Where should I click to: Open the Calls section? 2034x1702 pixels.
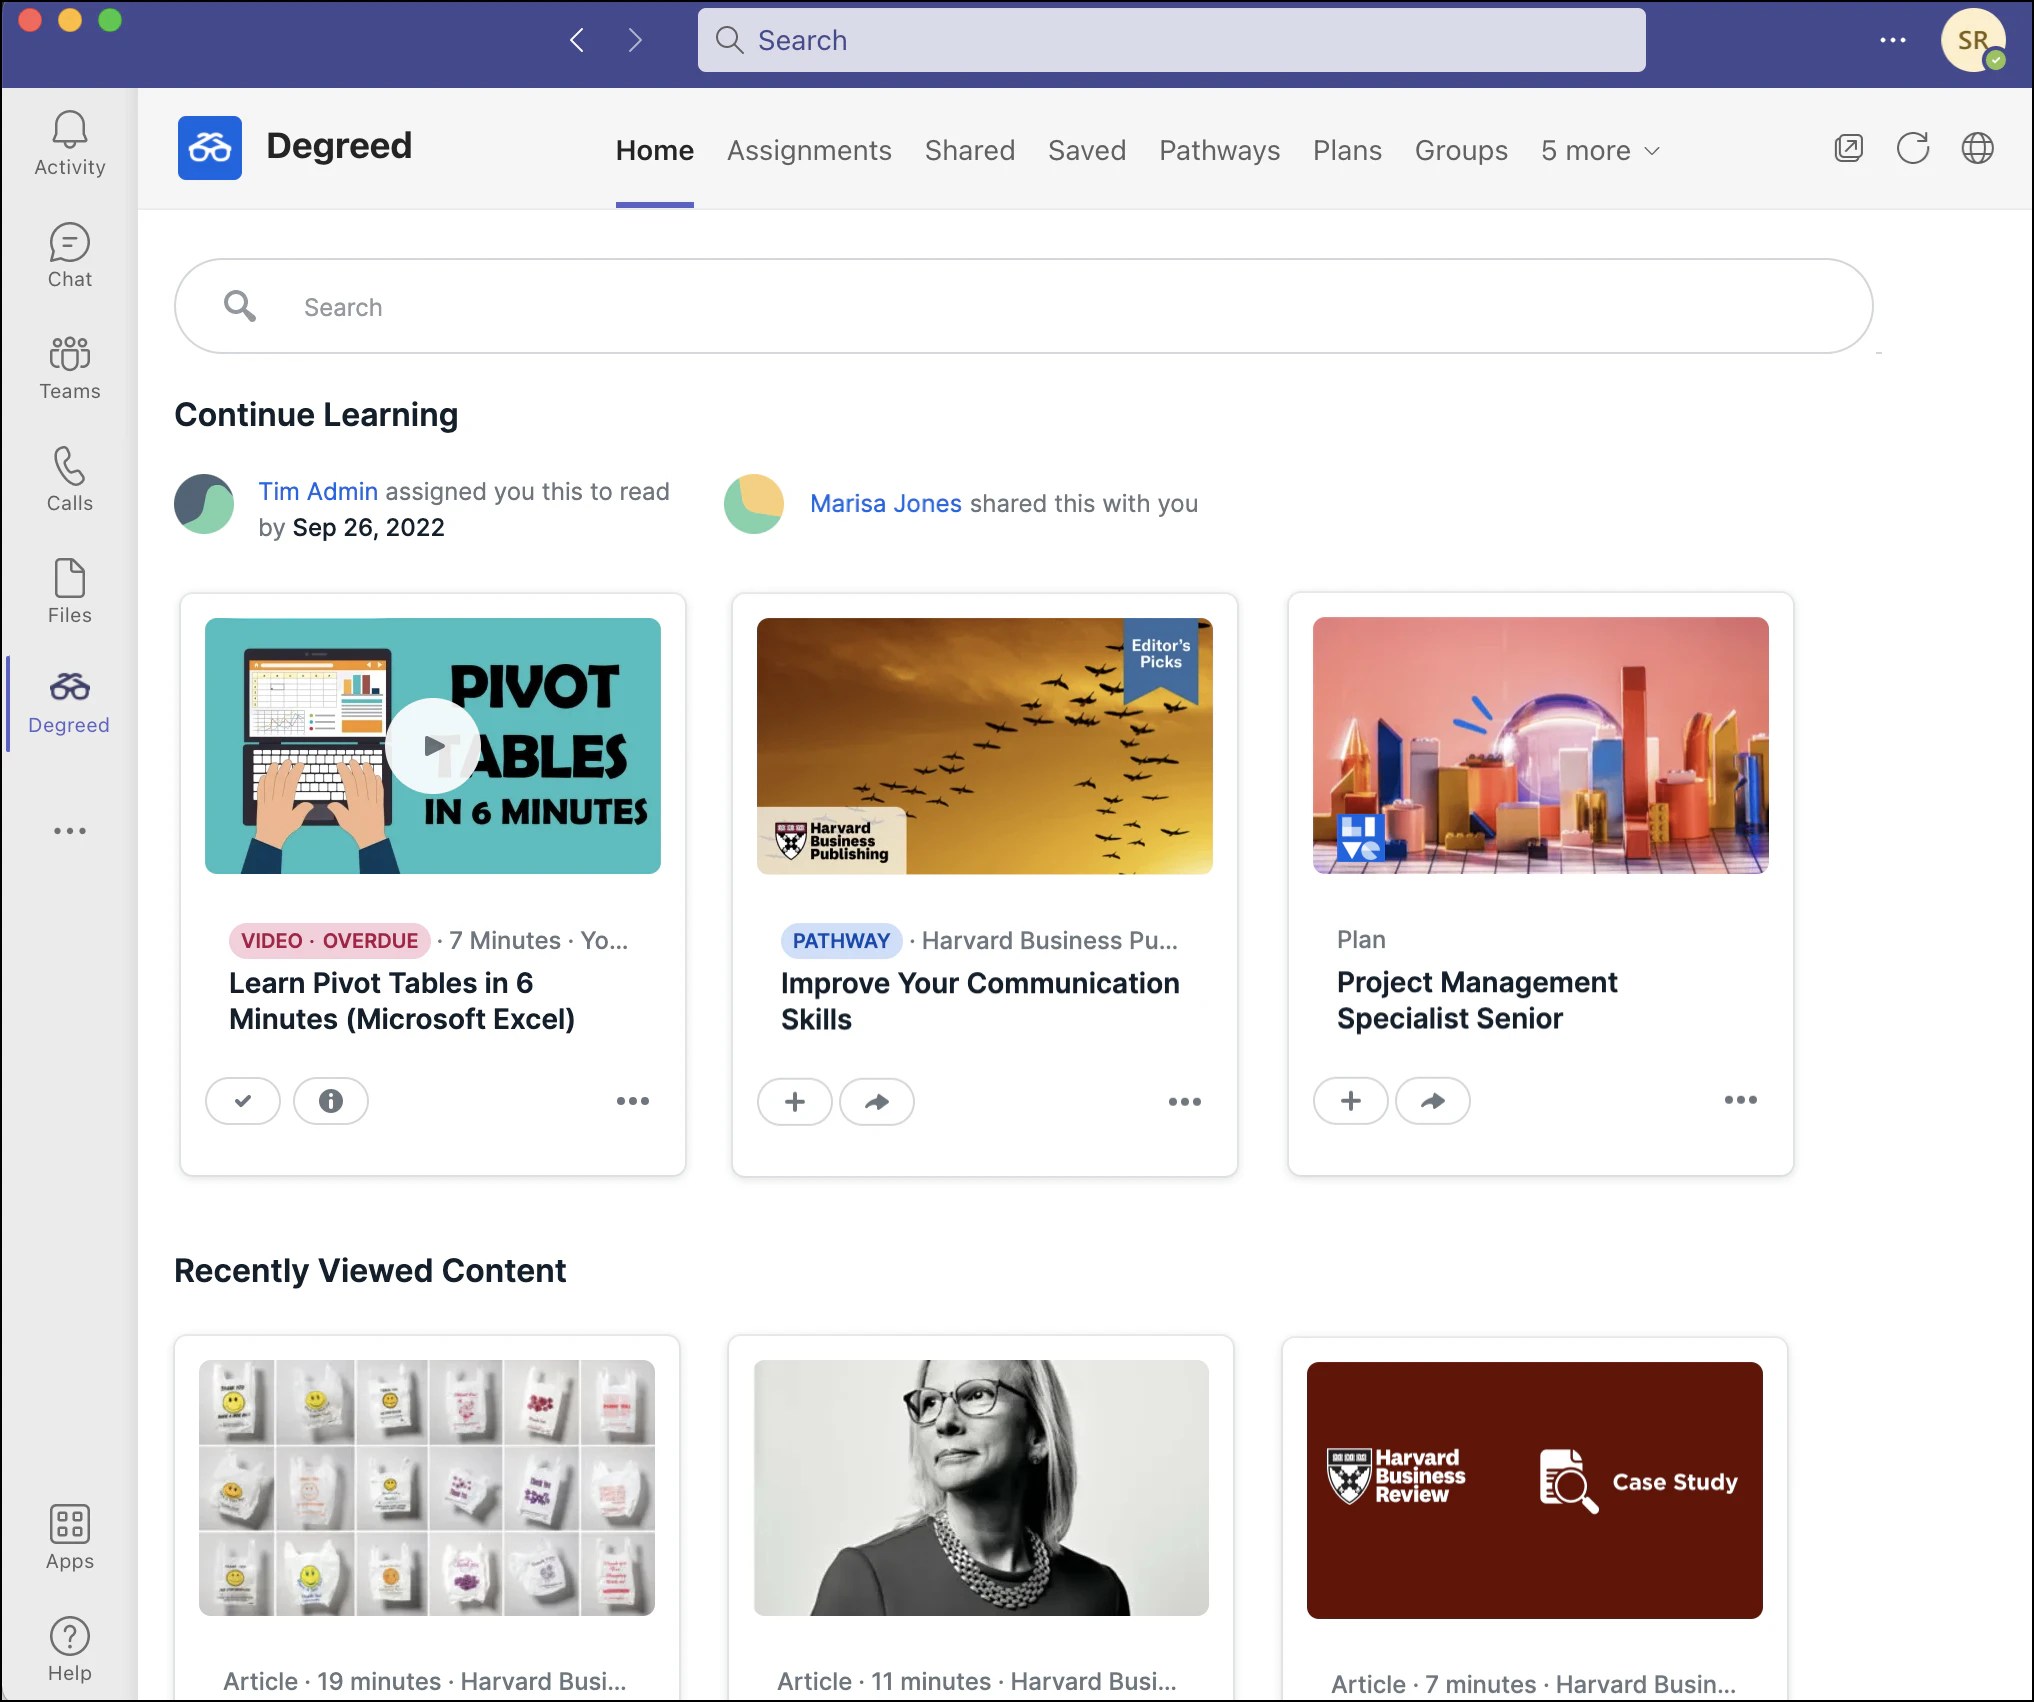(68, 479)
